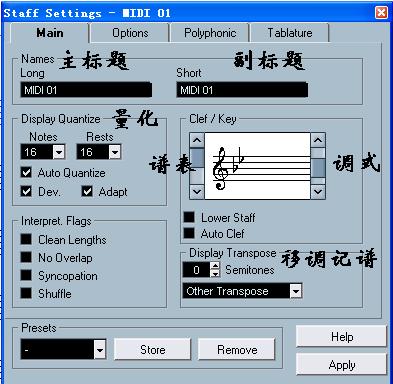Click the Long name input field
393x384 pixels.
tap(86, 90)
